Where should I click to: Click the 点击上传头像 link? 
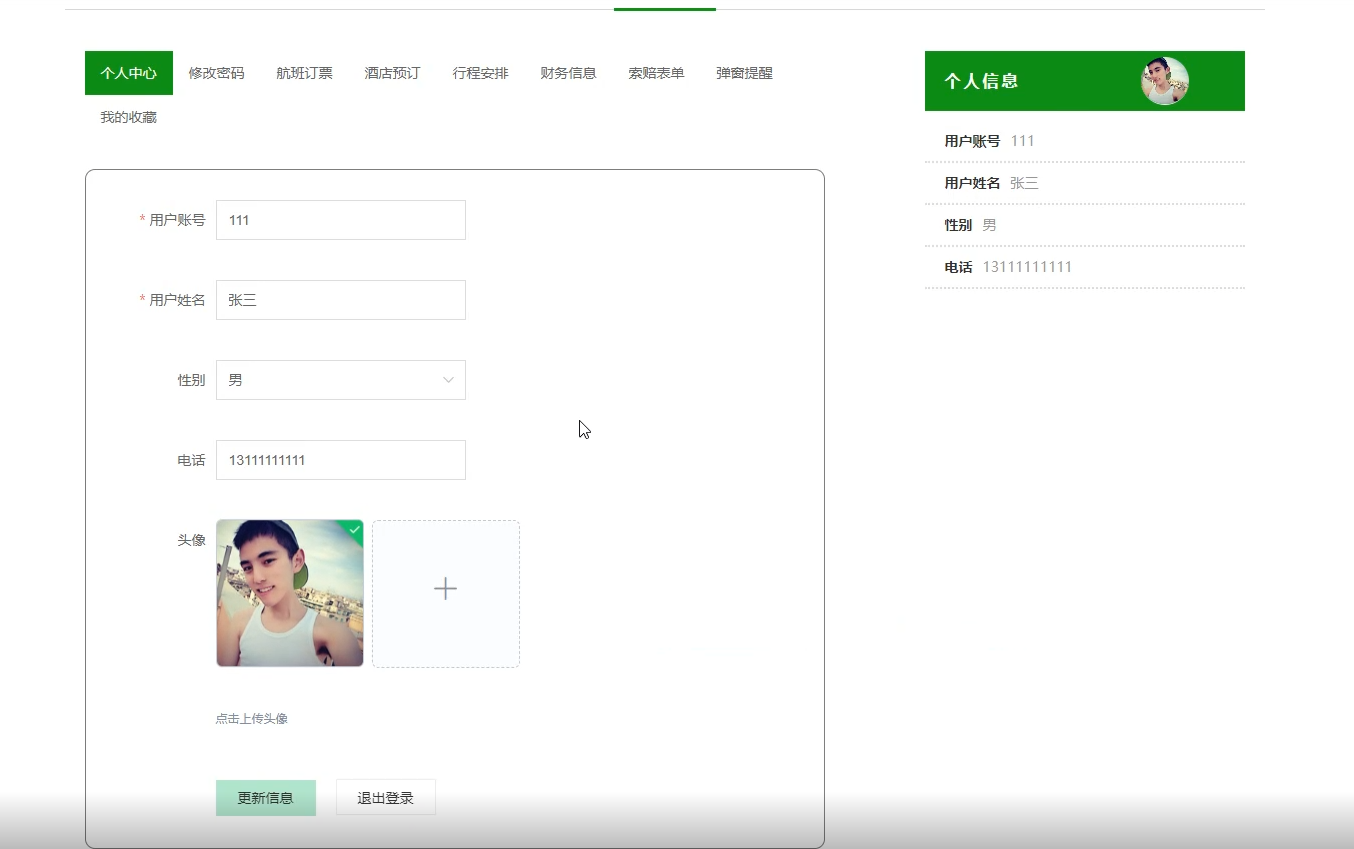pos(249,717)
